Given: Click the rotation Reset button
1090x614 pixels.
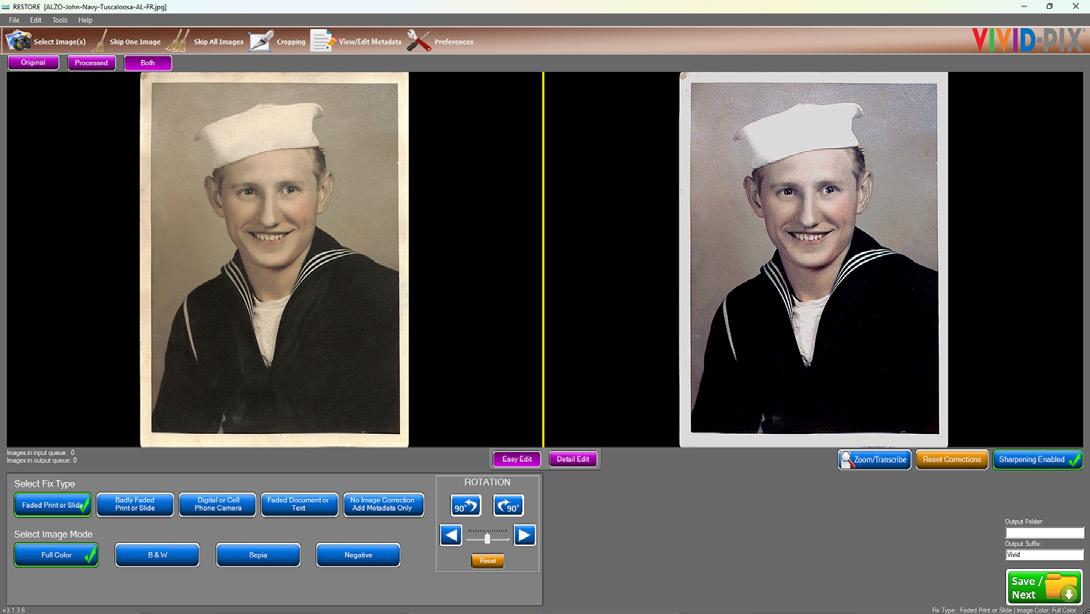Looking at the screenshot, I should (x=487, y=560).
